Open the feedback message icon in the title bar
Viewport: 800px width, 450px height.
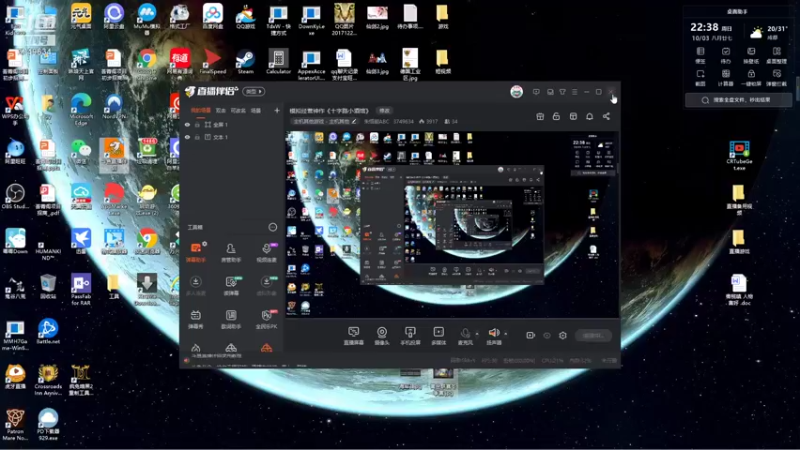[x=536, y=92]
